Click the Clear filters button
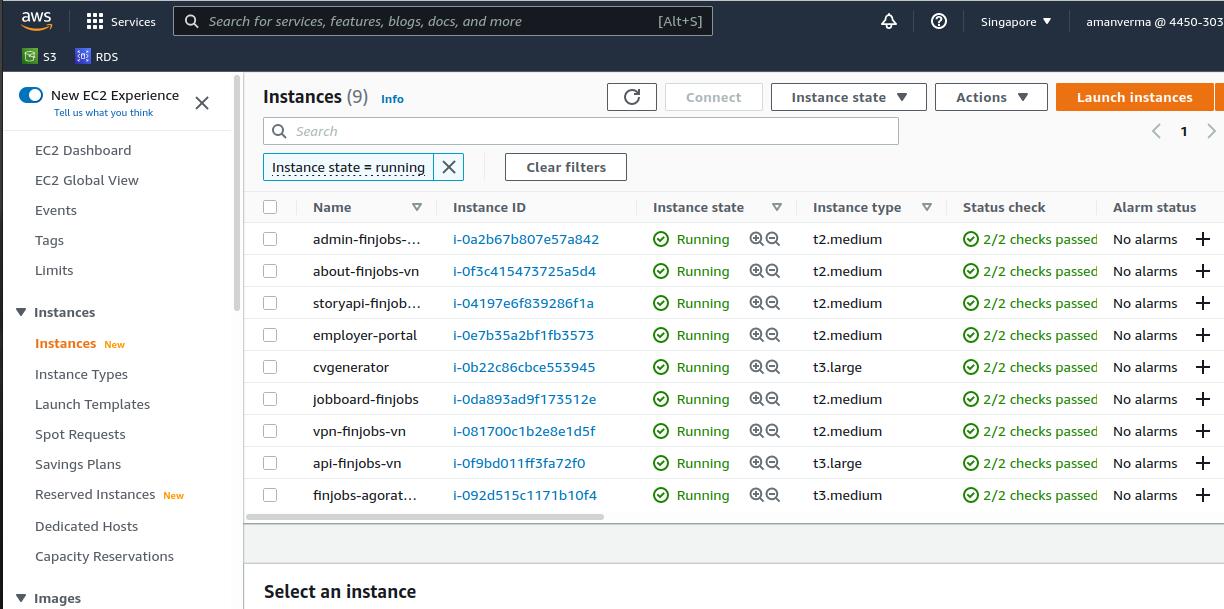This screenshot has width=1224, height=609. point(566,167)
